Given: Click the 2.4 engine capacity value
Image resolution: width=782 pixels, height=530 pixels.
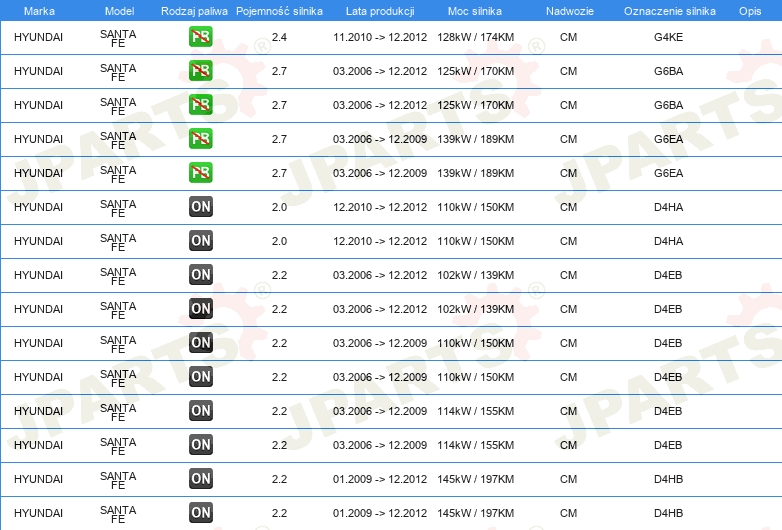Looking at the screenshot, I should tap(279, 37).
